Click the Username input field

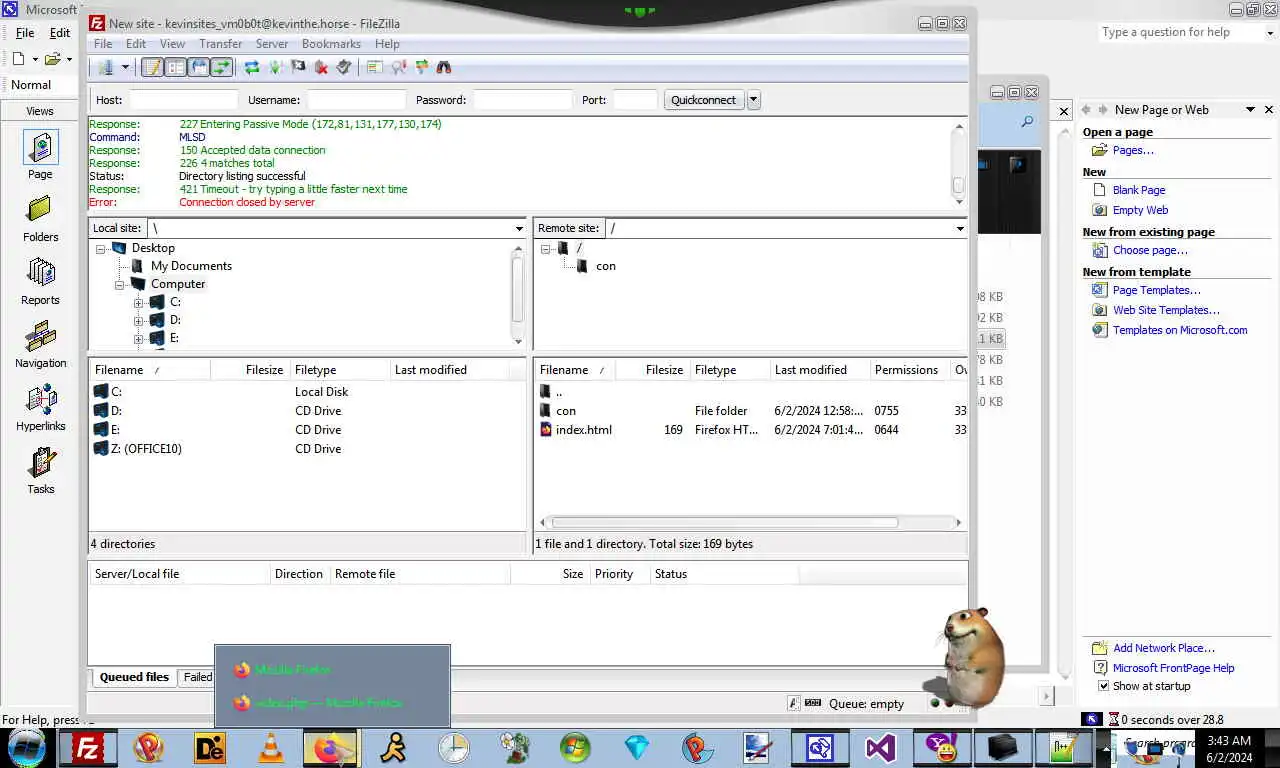[x=357, y=100]
